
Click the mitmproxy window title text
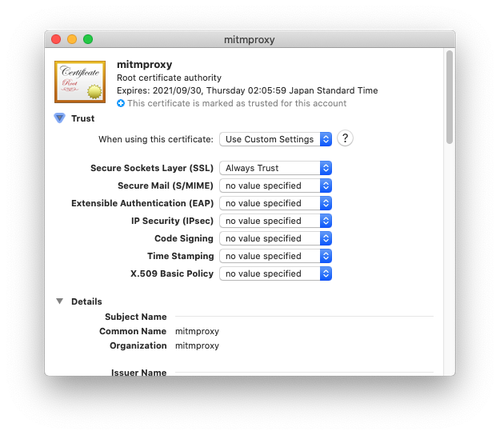249,40
